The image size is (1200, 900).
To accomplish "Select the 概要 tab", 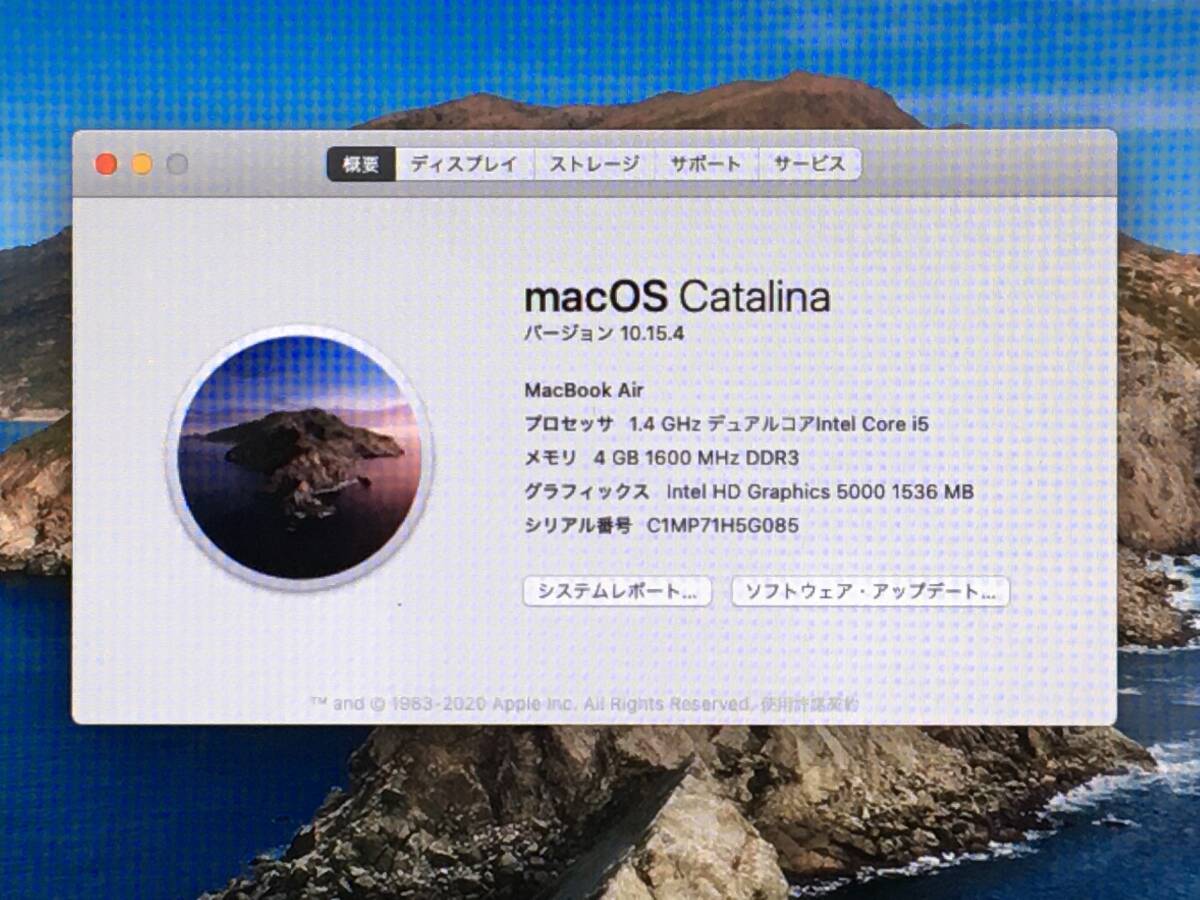I will tap(361, 164).
